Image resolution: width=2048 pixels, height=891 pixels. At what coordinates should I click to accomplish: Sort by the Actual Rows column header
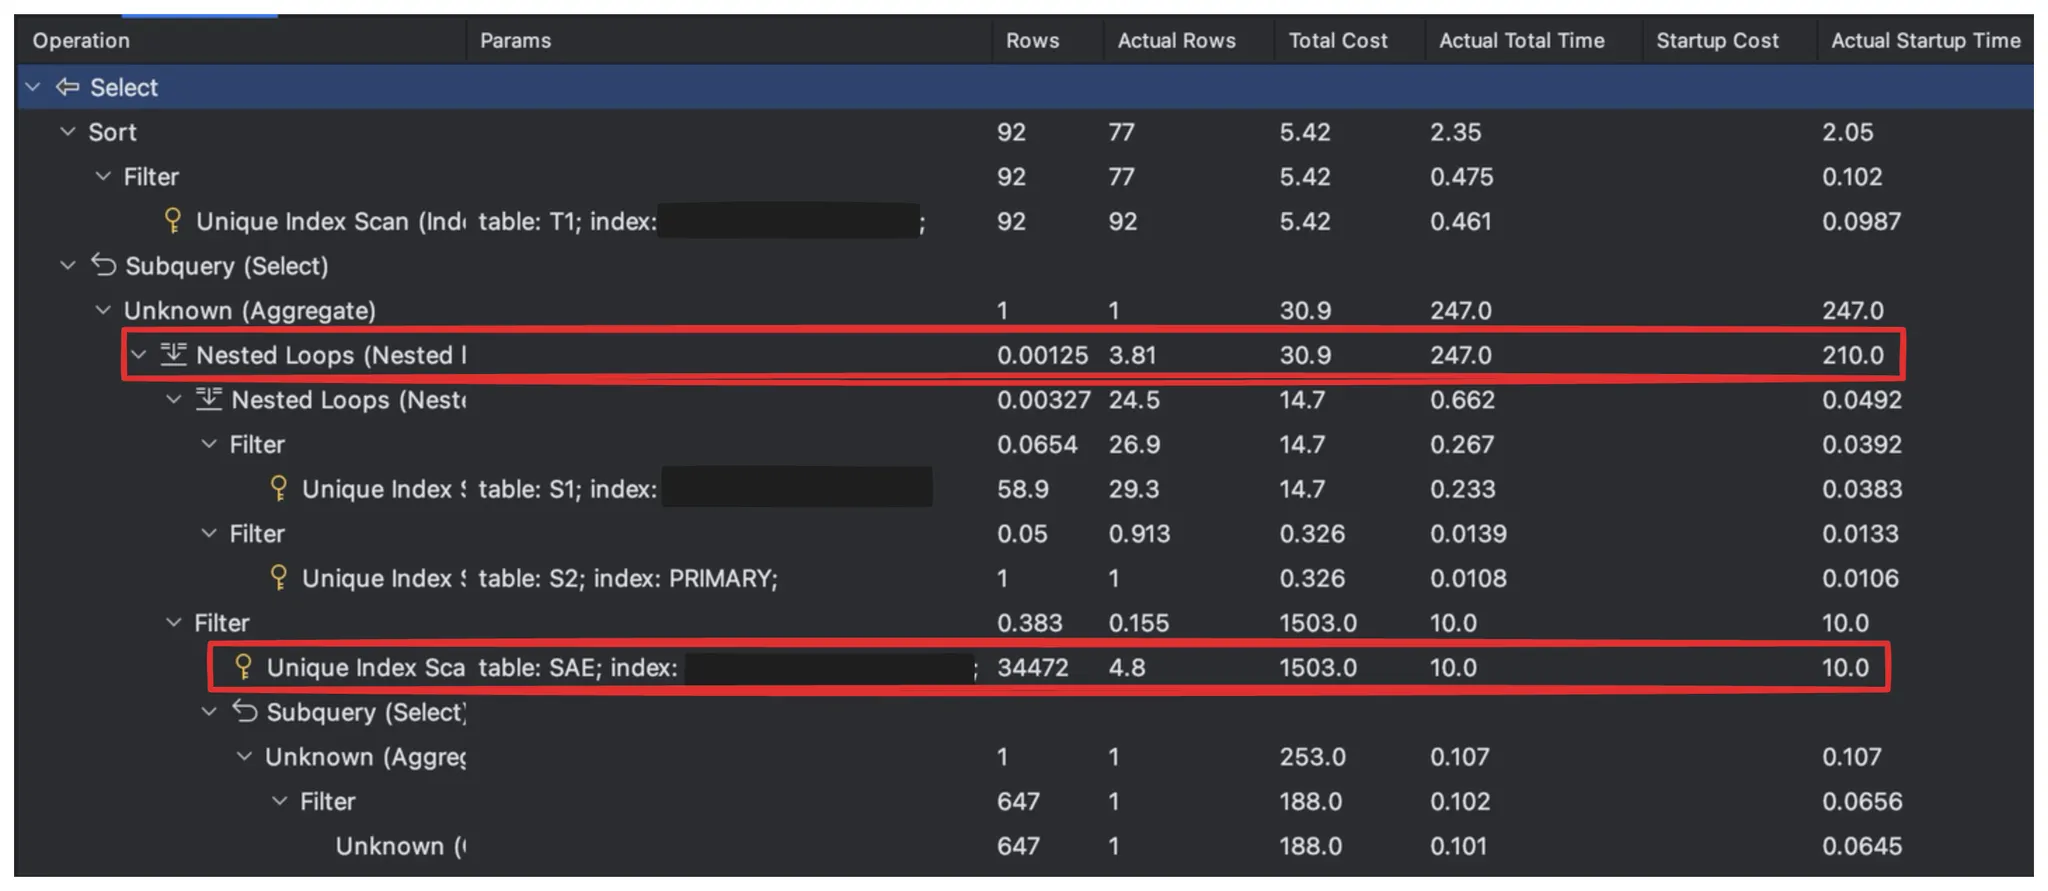tap(1176, 40)
